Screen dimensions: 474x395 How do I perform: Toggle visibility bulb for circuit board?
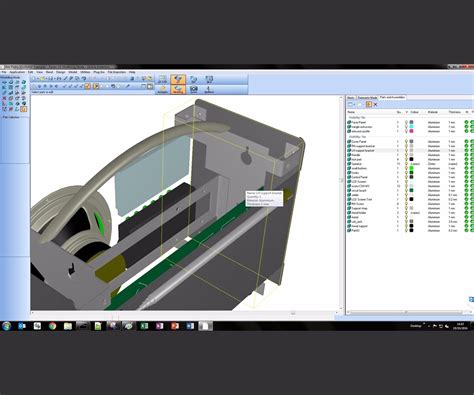pos(406,190)
